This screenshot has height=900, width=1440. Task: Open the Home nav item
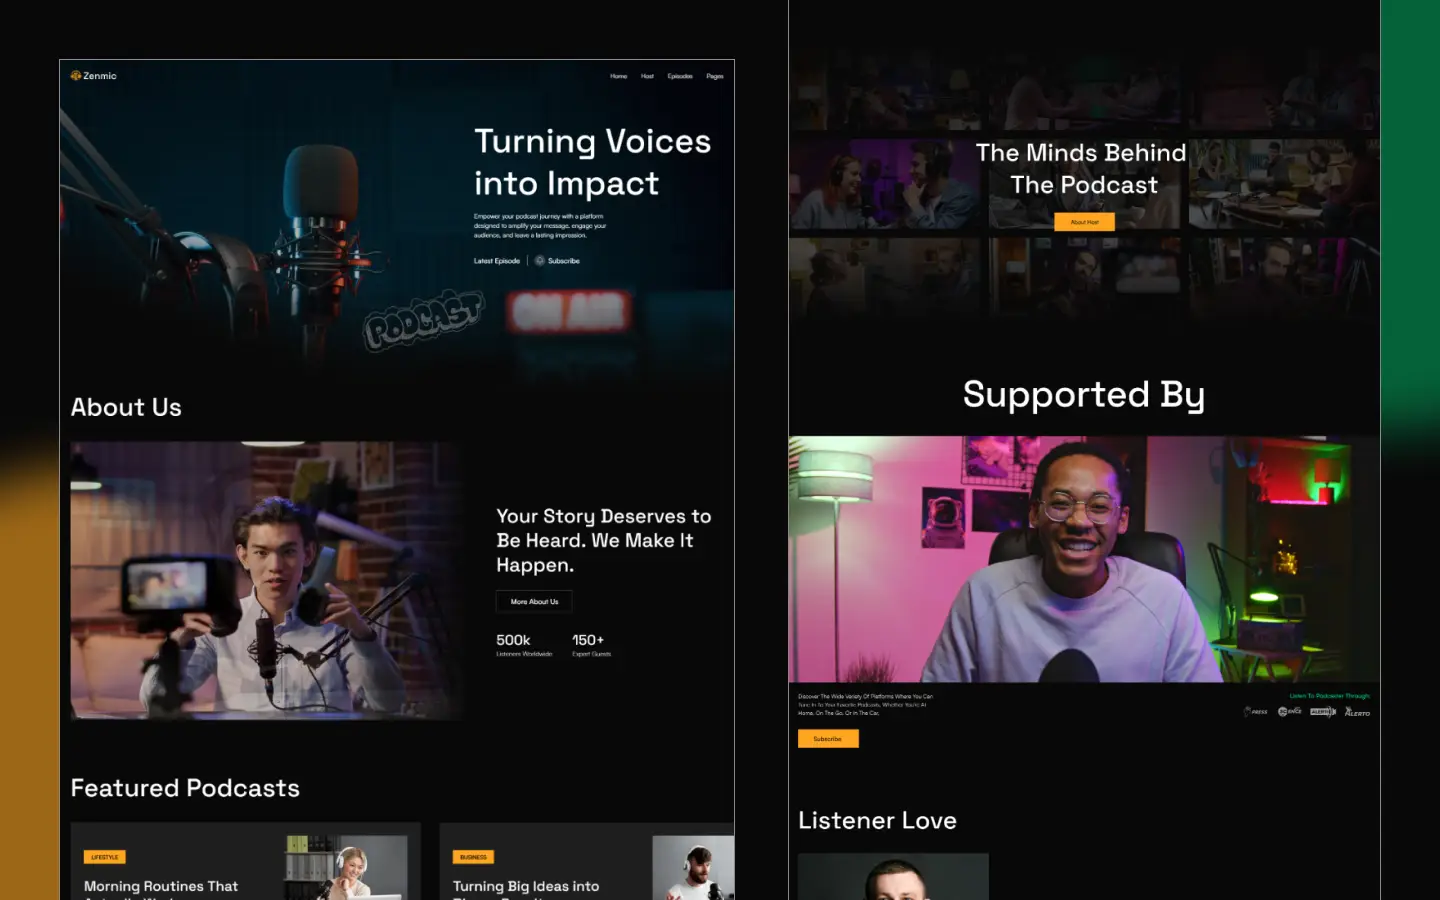pos(619,76)
